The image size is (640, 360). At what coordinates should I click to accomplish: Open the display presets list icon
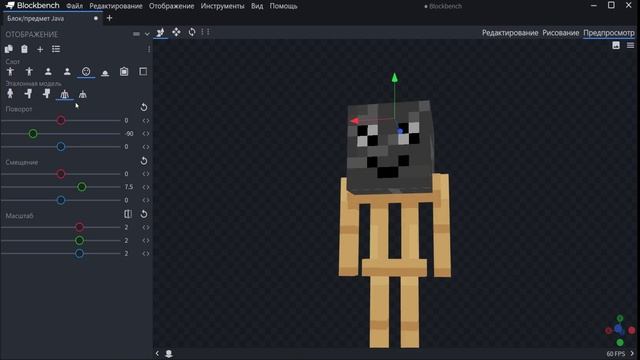point(56,49)
